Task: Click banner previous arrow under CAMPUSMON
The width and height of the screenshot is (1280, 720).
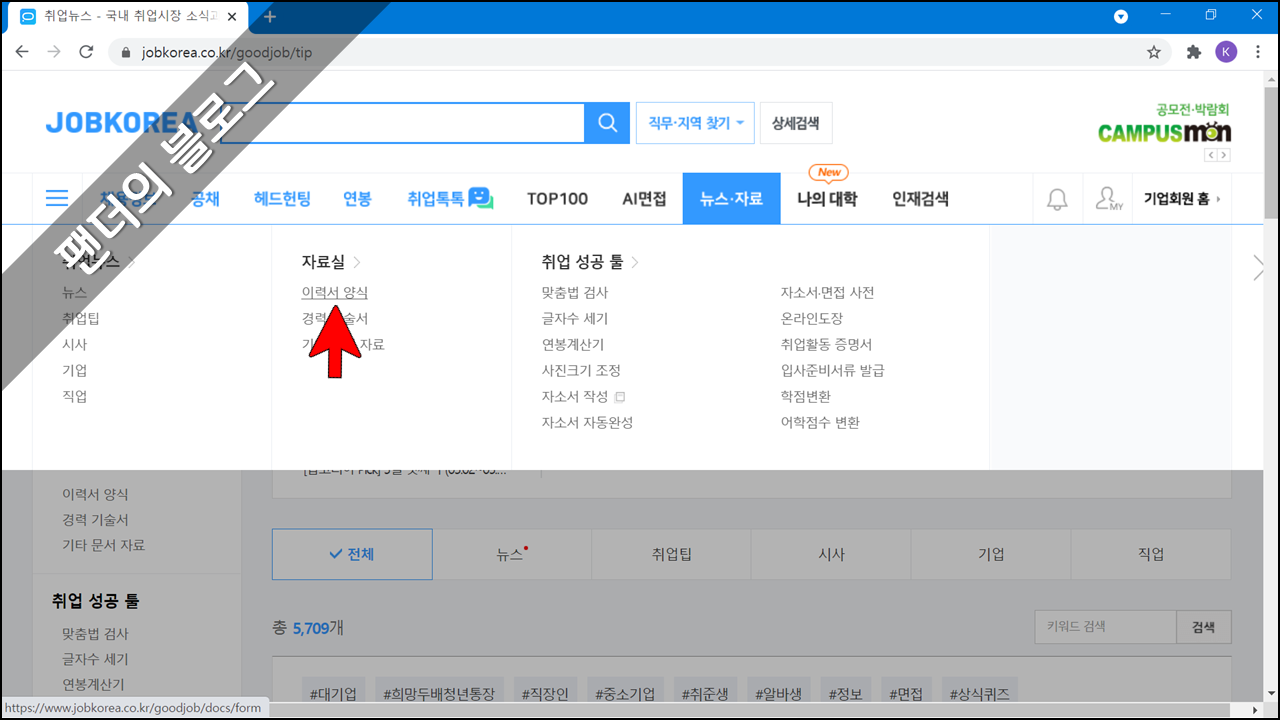Action: point(1211,155)
